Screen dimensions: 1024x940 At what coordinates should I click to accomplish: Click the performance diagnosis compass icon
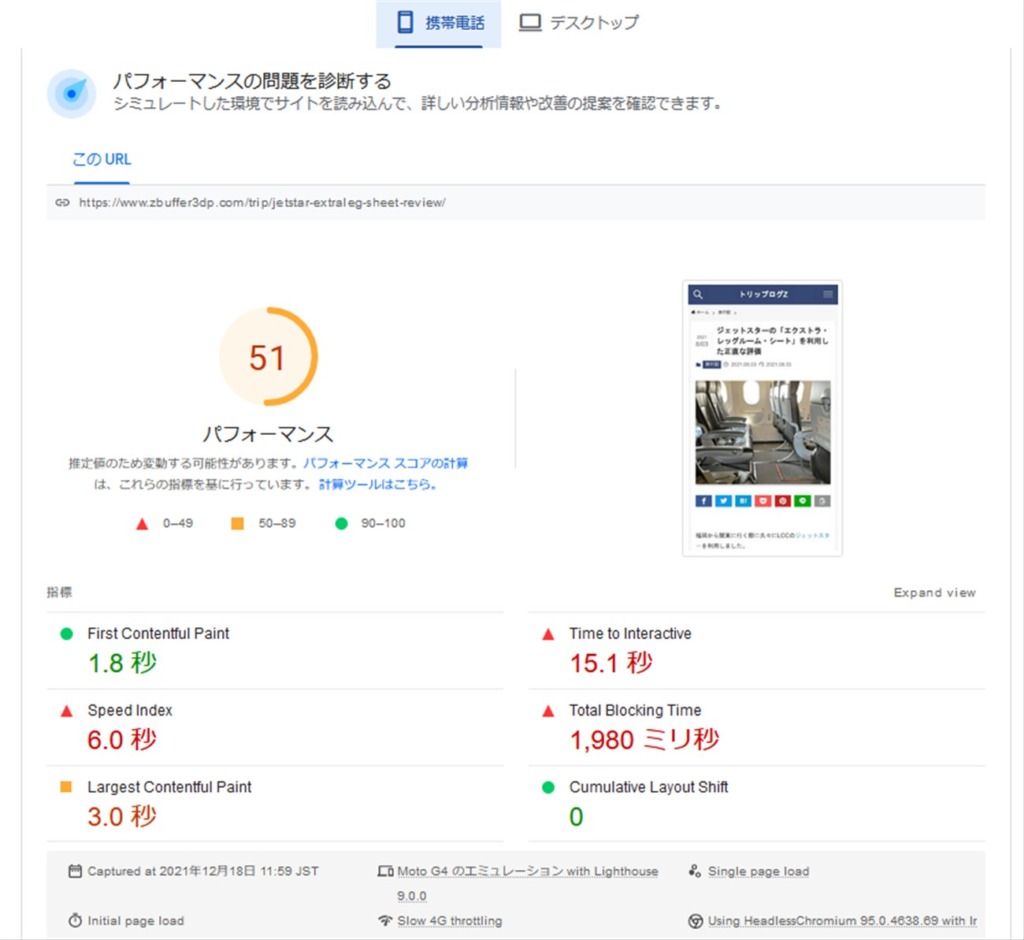(x=71, y=93)
